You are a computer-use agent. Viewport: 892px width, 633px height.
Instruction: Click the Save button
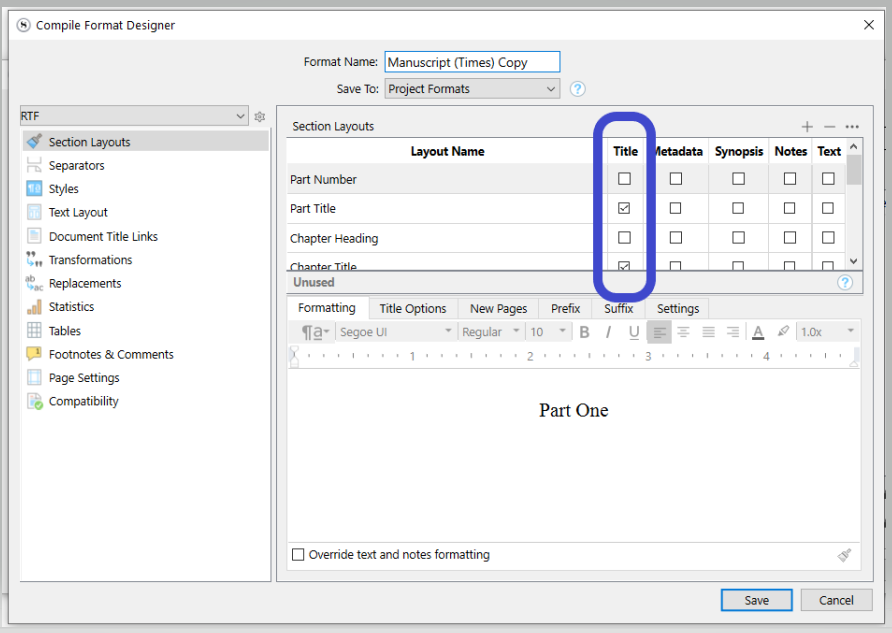pos(757,600)
